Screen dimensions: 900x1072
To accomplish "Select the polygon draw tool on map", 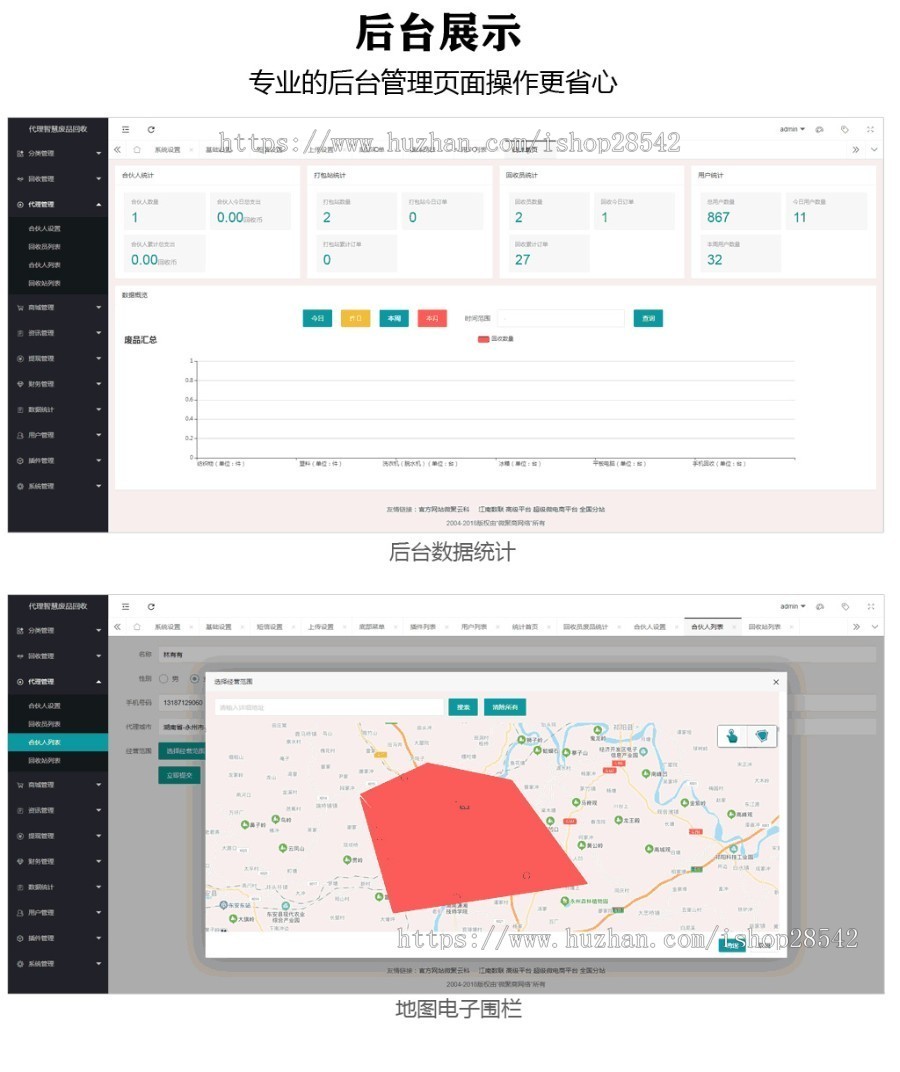I will [x=763, y=736].
